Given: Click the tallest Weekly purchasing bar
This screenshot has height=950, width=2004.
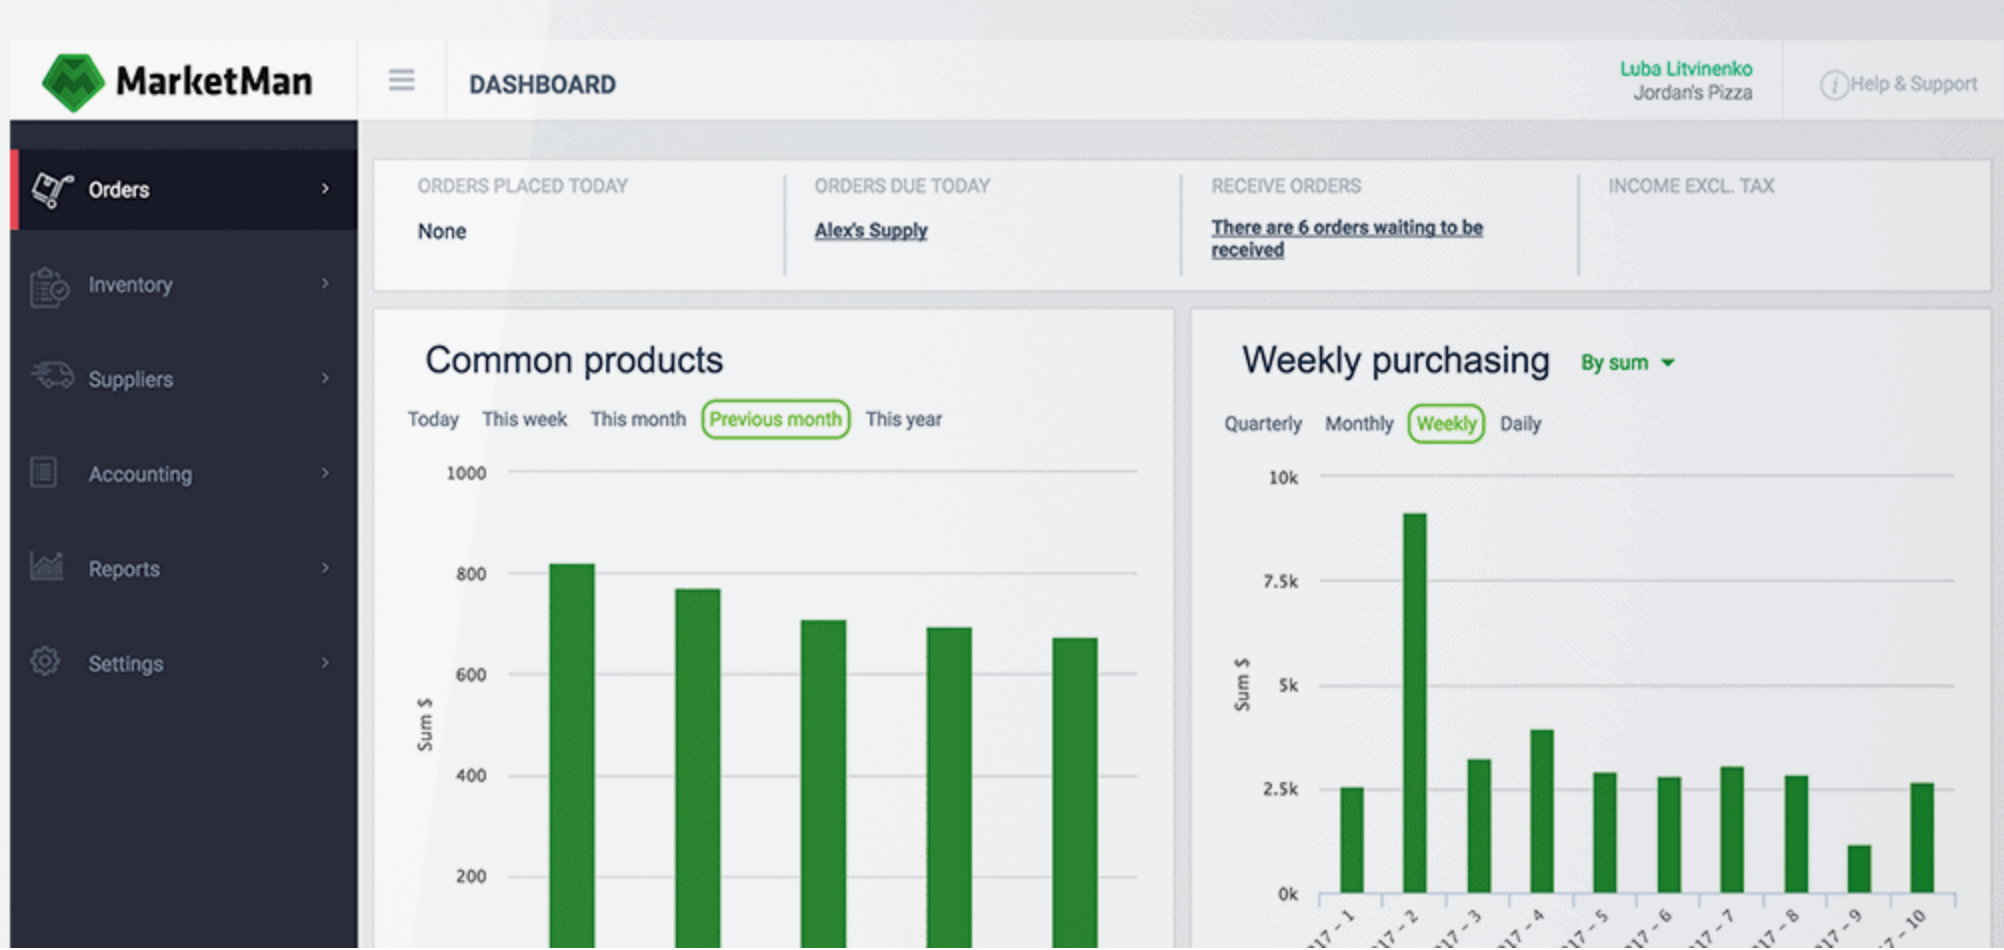Looking at the screenshot, I should point(1414,700).
